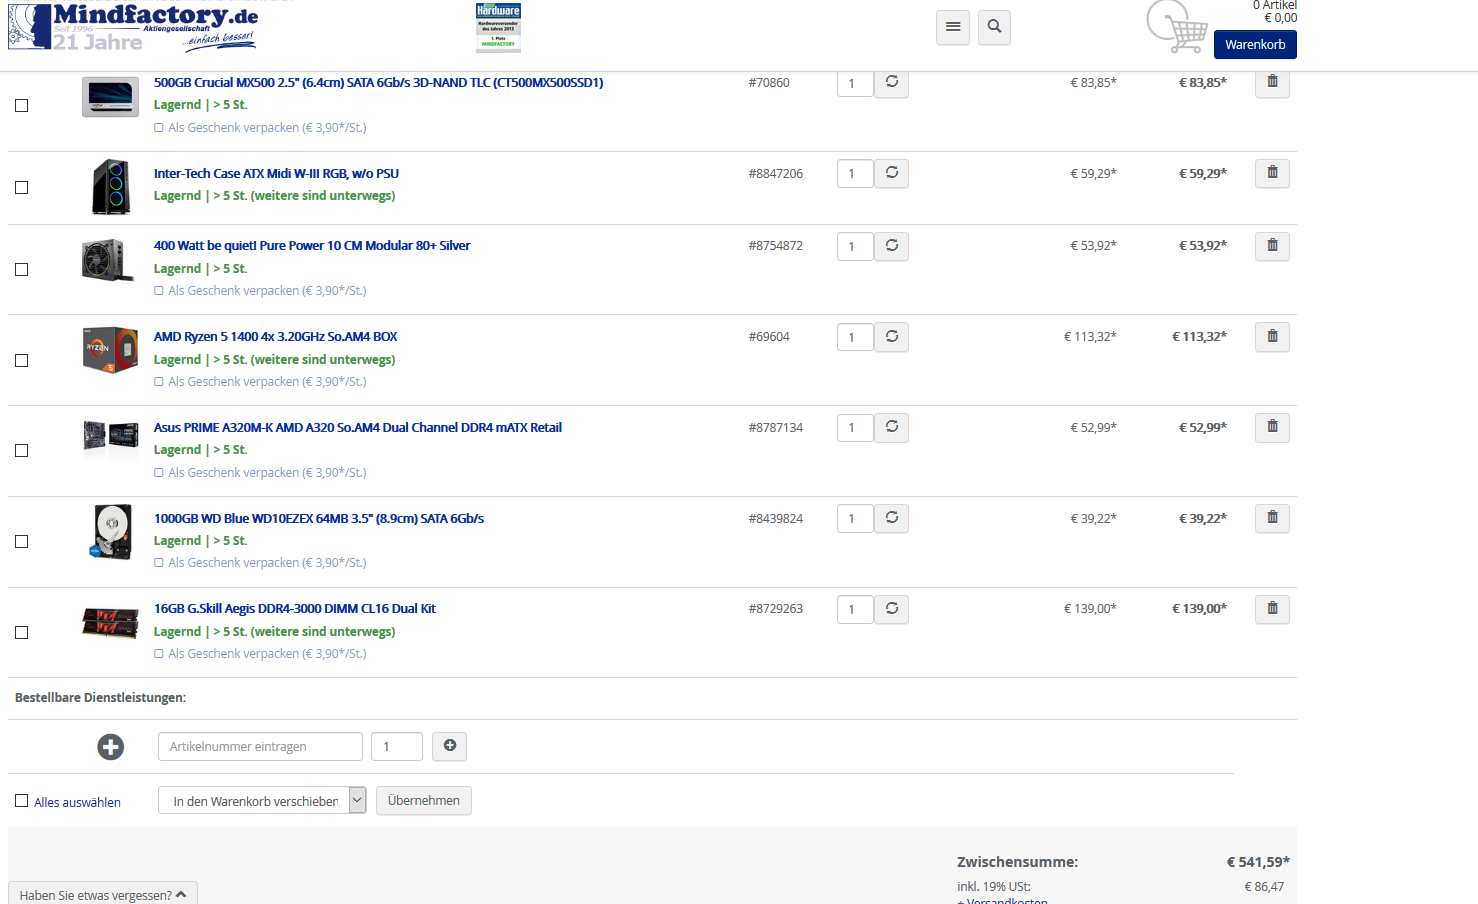Viewport: 1478px width, 904px height.
Task: Open the search magnifier icon
Action: tap(994, 27)
